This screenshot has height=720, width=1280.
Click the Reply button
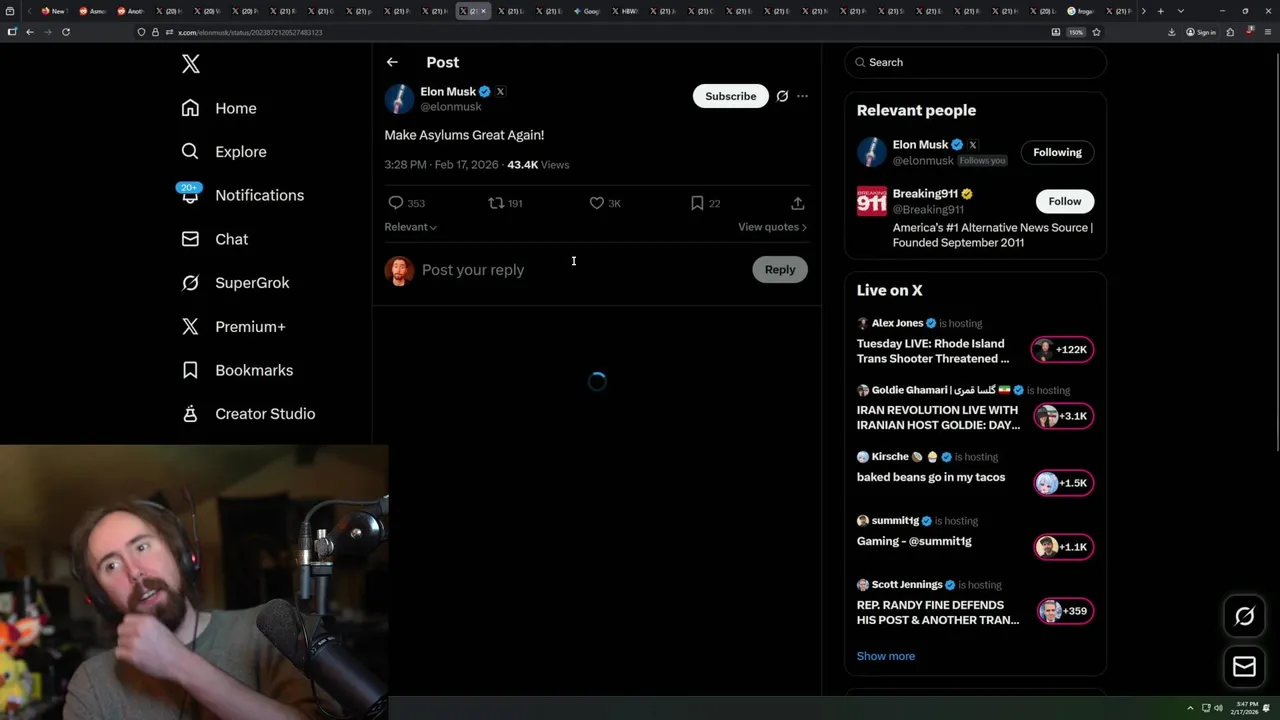(780, 270)
